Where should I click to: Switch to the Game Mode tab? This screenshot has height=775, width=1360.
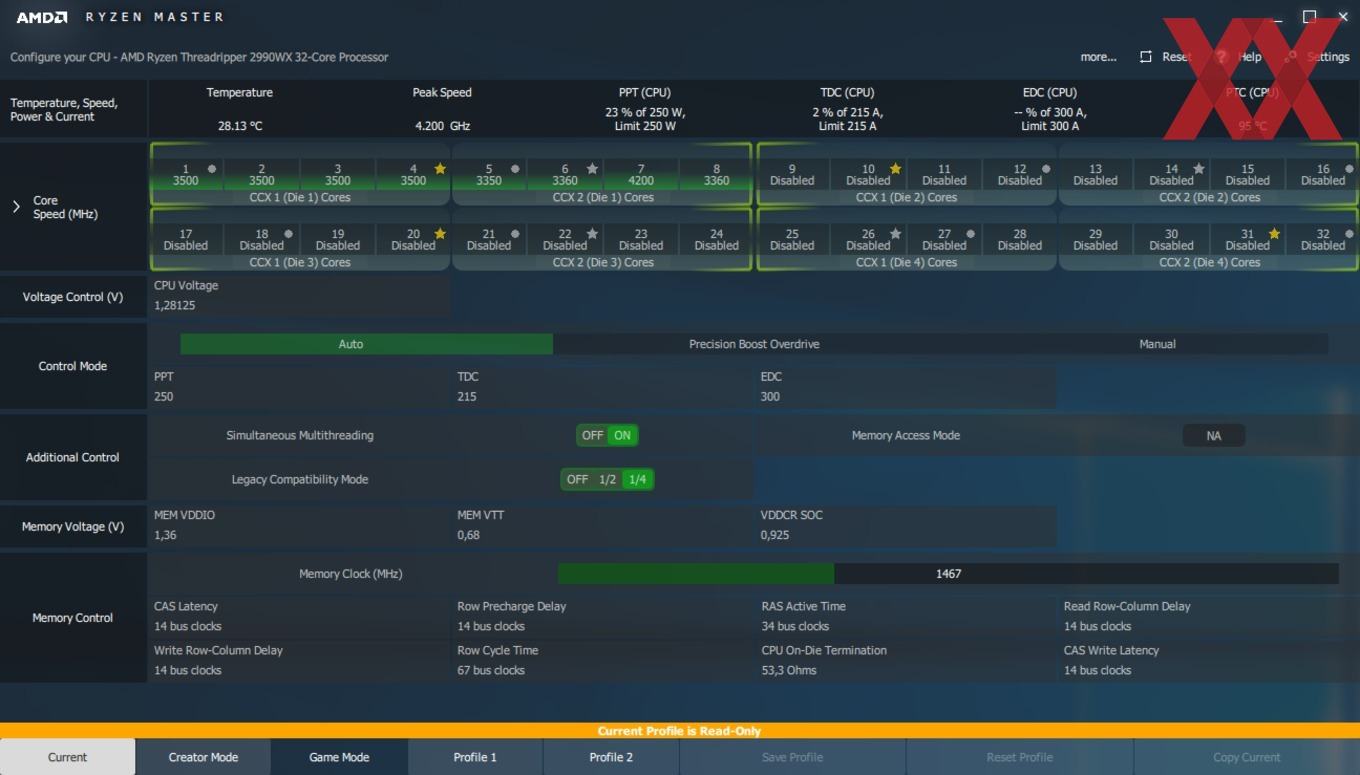point(339,757)
